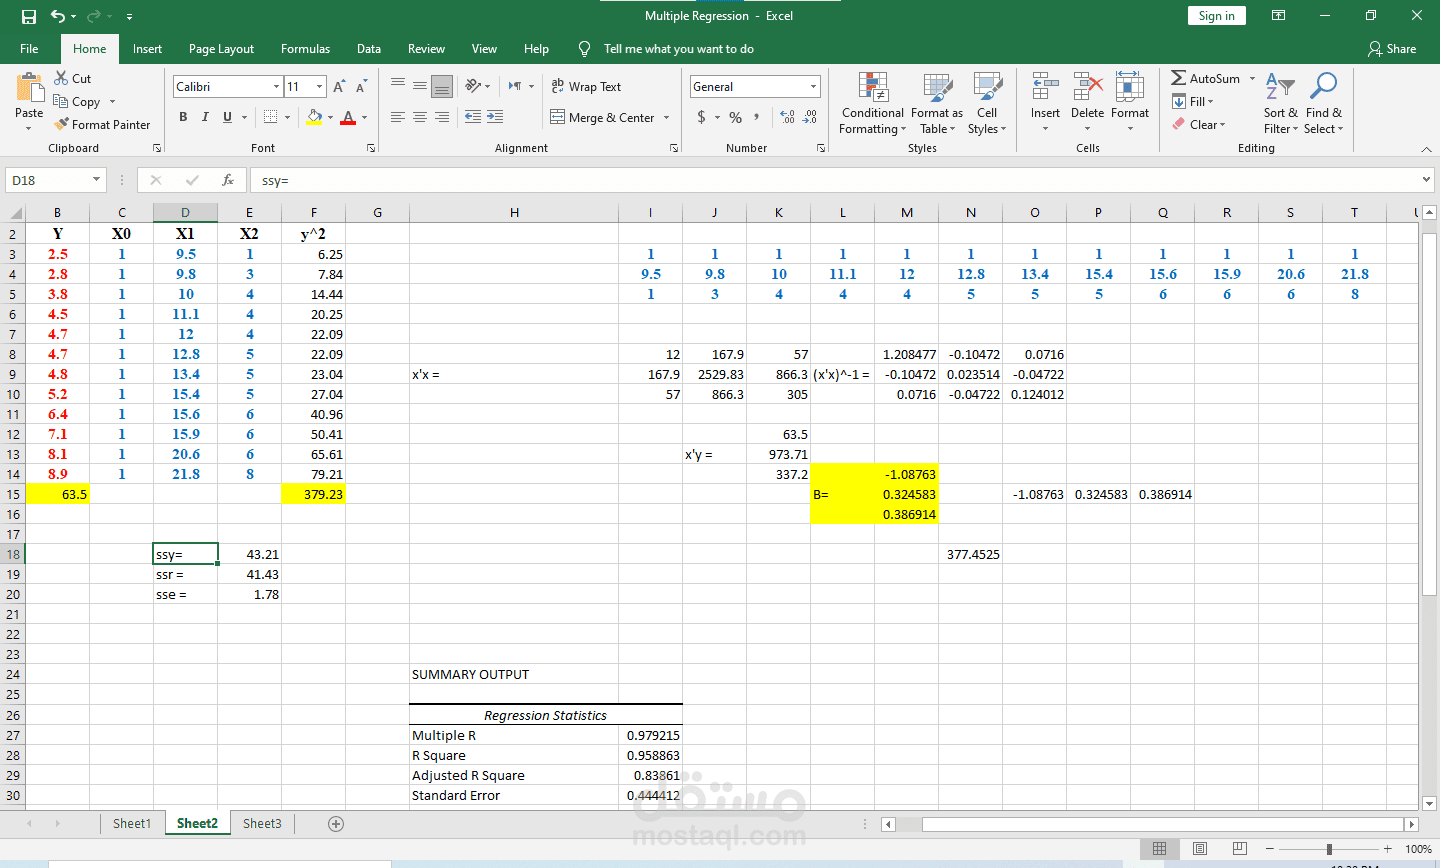
Task: Toggle bold formatting in the Font group
Action: click(x=183, y=117)
